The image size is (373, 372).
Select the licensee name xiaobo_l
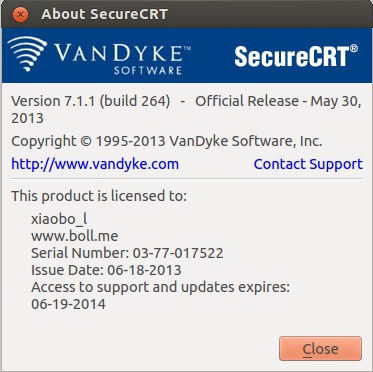click(59, 219)
